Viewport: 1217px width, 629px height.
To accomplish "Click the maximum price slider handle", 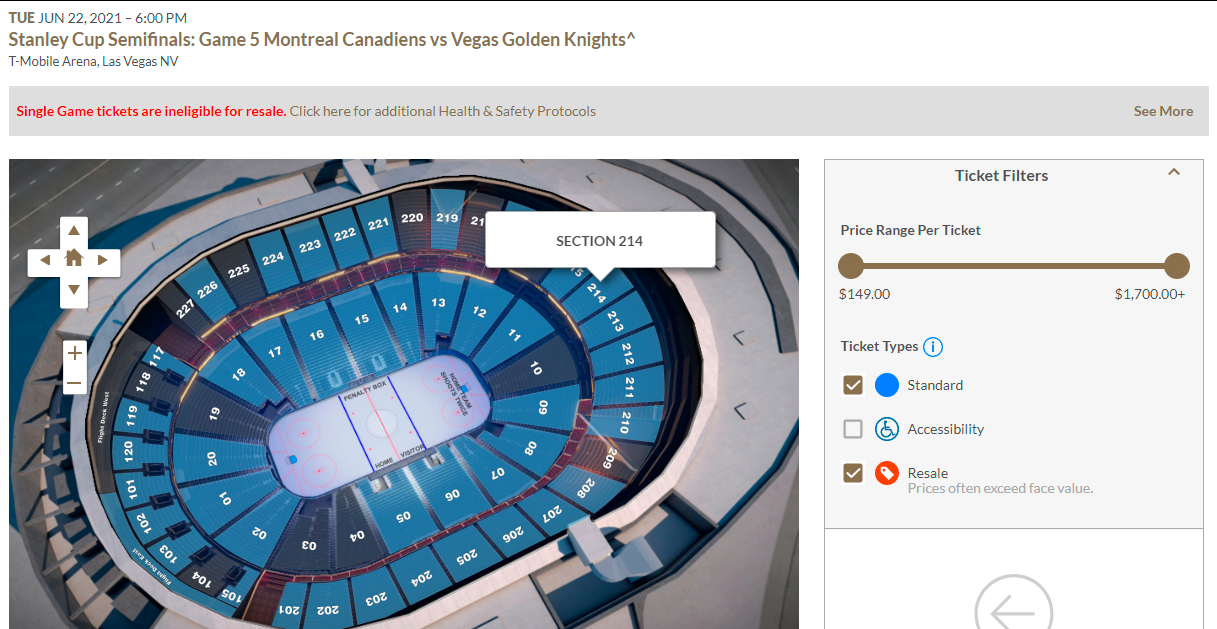I will 1177,266.
